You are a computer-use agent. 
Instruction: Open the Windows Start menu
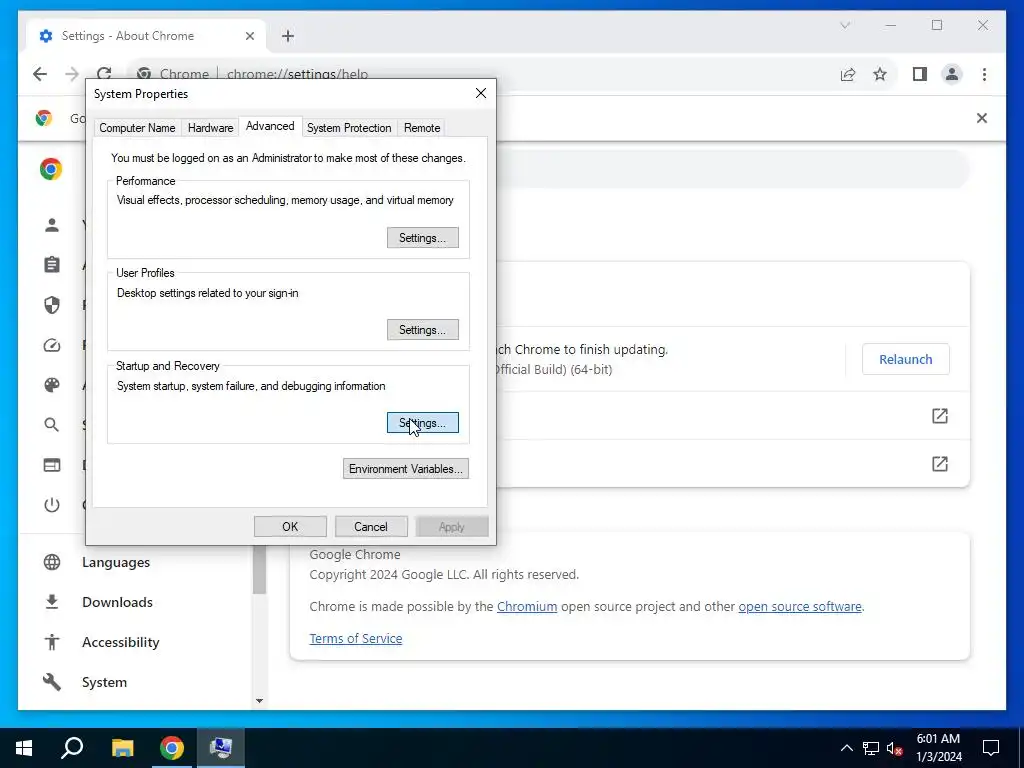pyautogui.click(x=24, y=748)
